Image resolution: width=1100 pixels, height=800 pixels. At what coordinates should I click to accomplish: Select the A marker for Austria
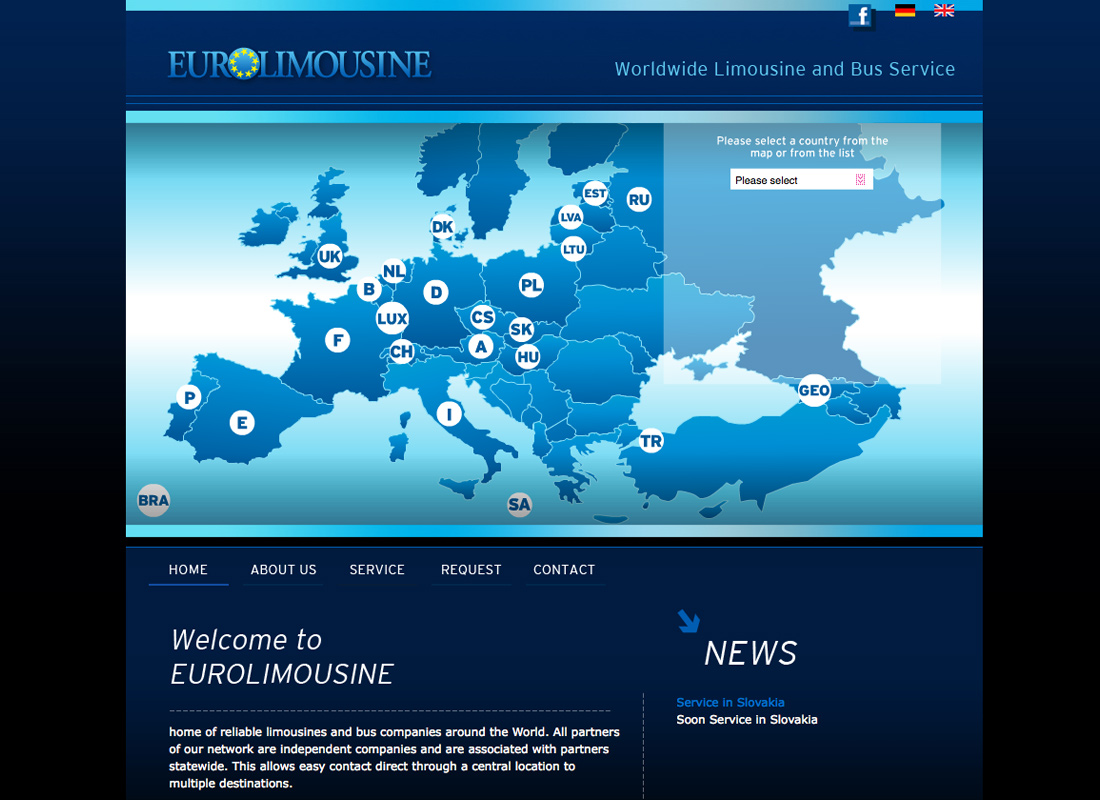click(481, 346)
